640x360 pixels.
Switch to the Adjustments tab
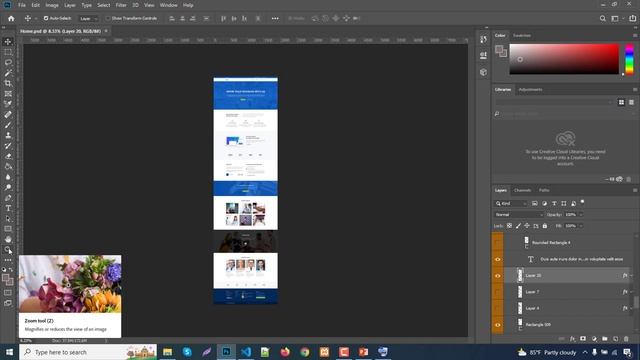point(531,89)
